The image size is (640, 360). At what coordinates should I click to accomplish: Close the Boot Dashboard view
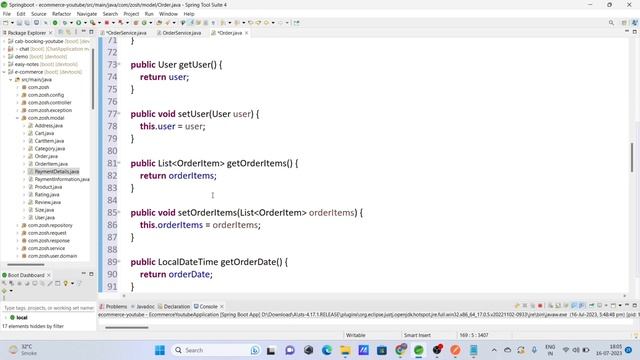pos(49,275)
